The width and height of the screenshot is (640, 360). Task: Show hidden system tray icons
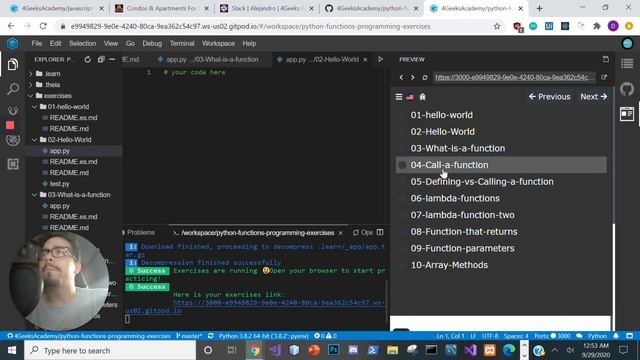(554, 350)
